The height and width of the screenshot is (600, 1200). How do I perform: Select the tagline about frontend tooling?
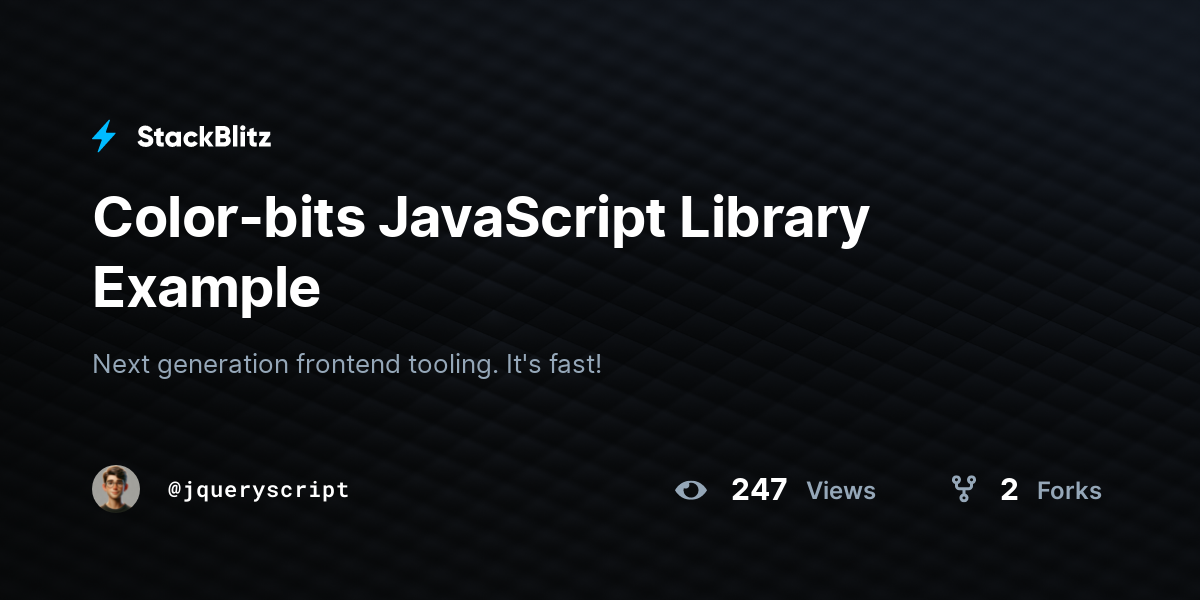(347, 364)
